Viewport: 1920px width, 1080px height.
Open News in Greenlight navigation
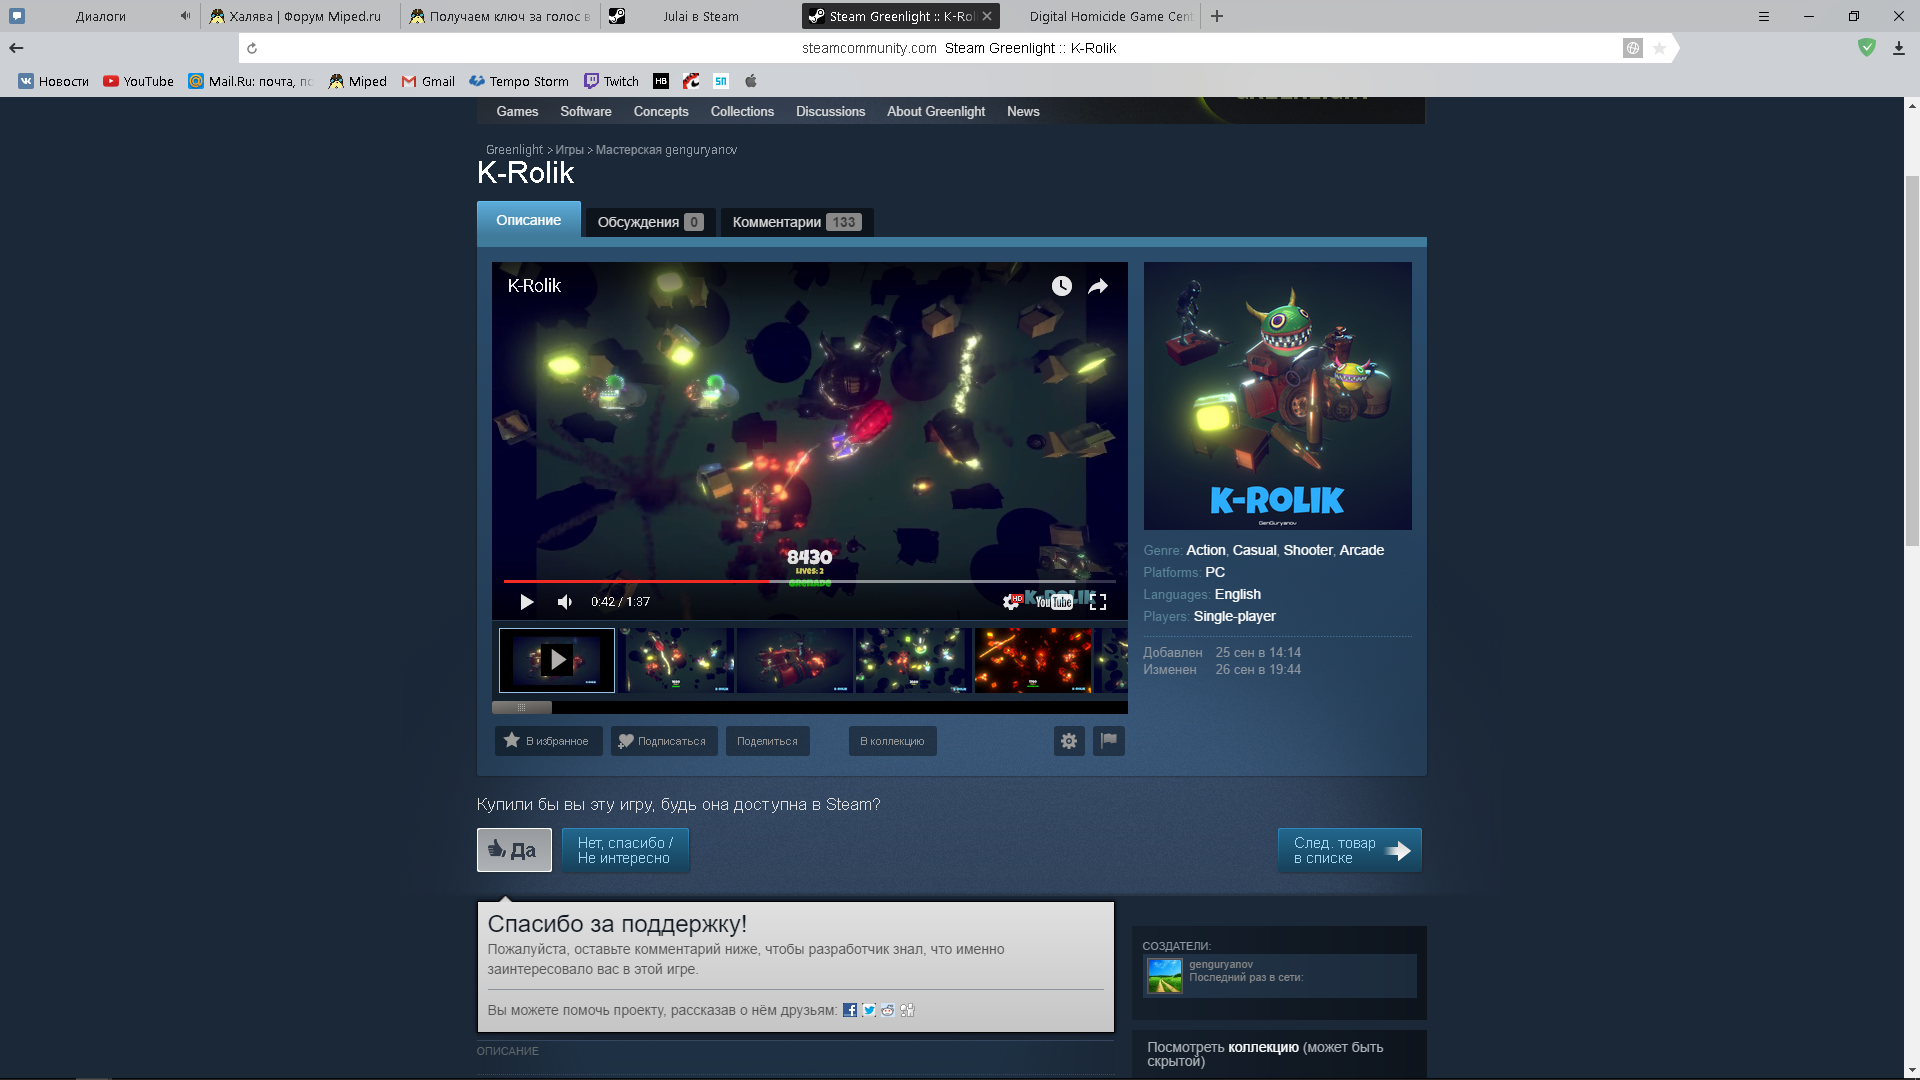point(1023,111)
